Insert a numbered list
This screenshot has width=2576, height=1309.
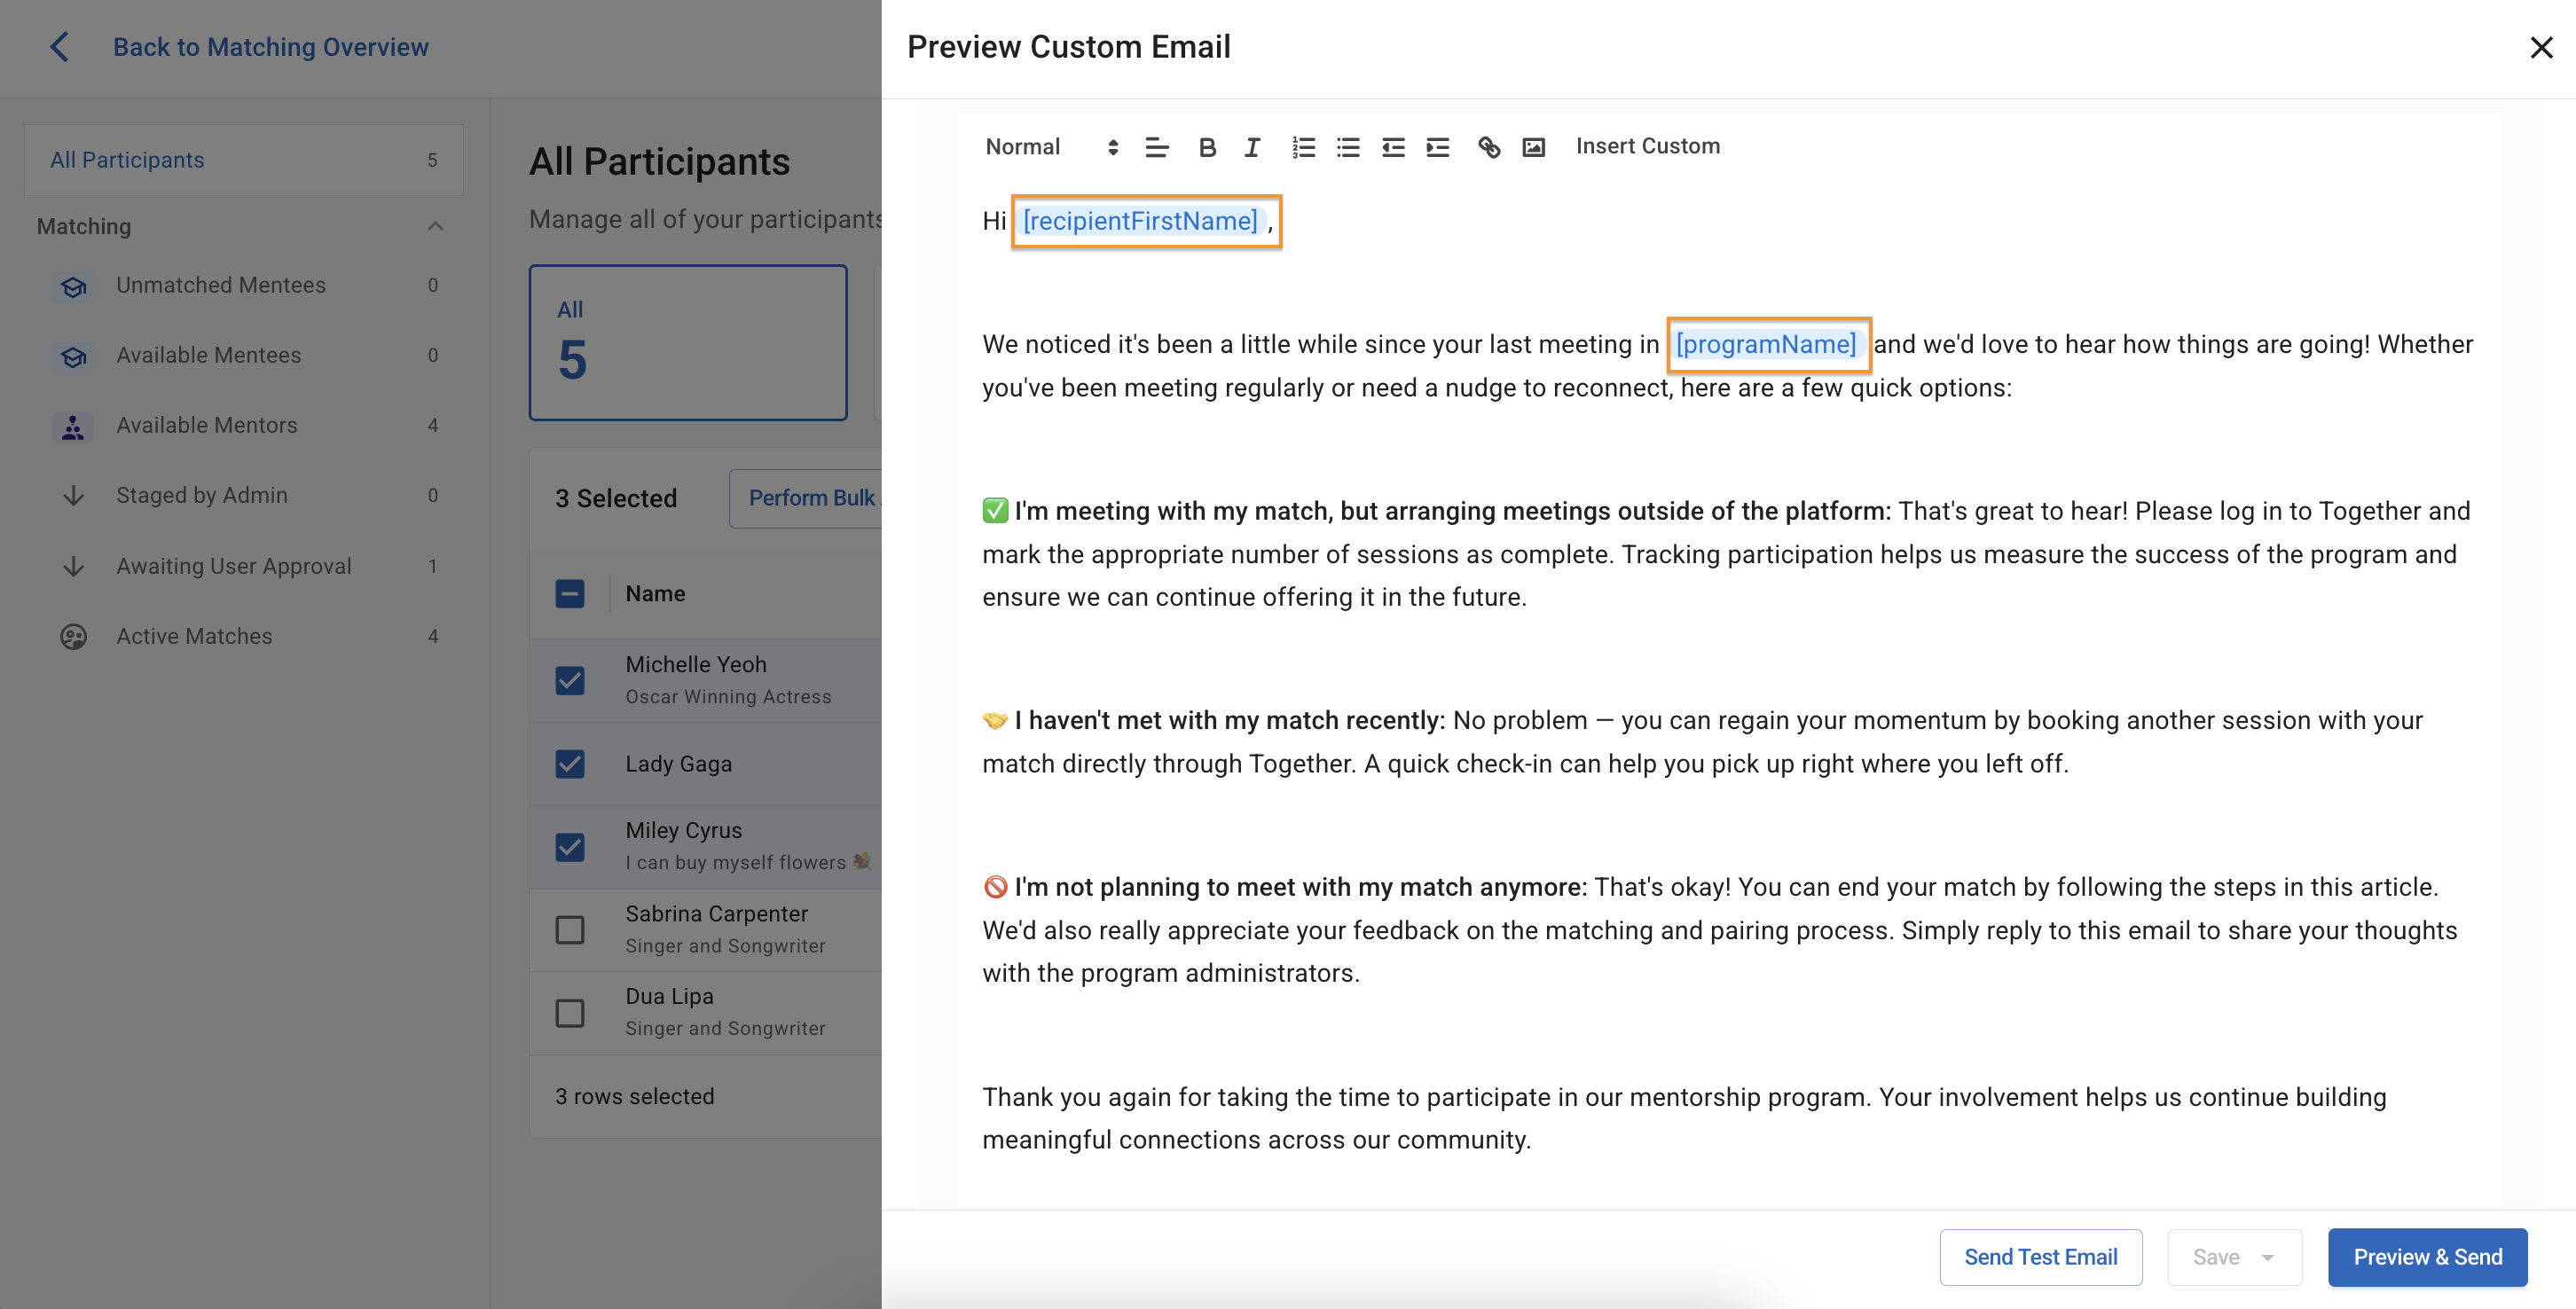[1303, 147]
